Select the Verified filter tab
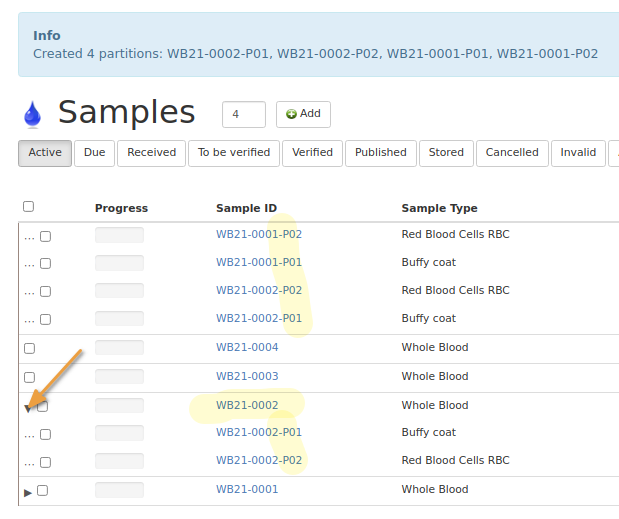 coord(312,153)
